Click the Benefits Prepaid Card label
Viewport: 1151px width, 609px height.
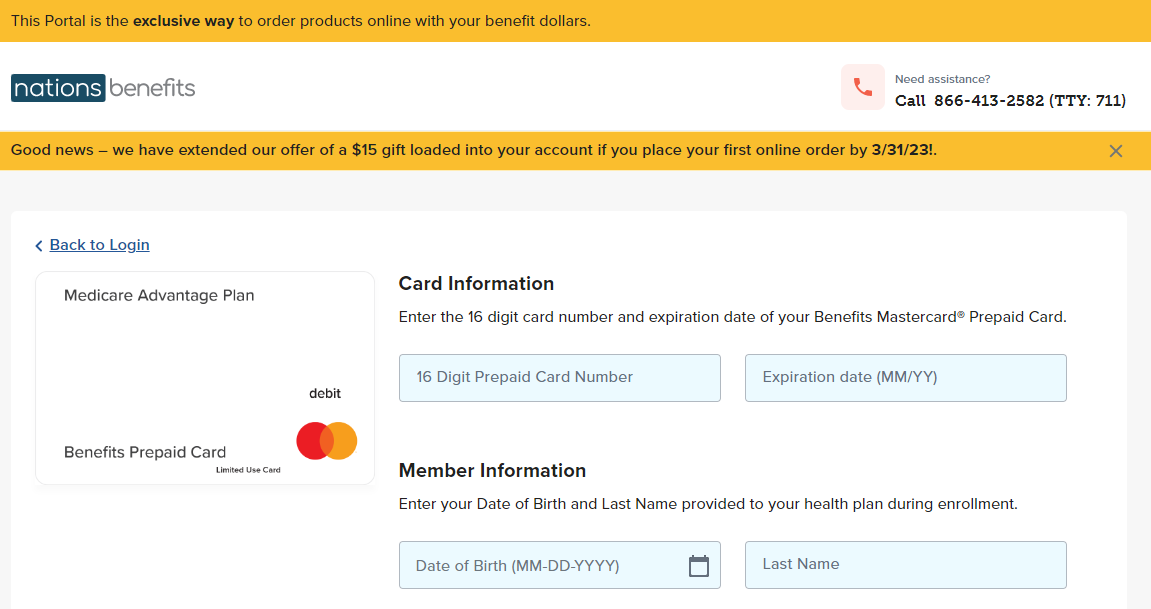click(144, 452)
